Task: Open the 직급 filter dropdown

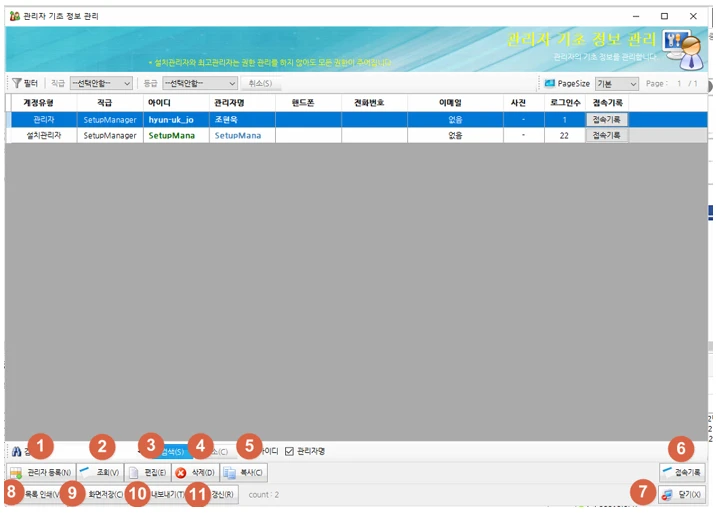Action: (x=101, y=83)
